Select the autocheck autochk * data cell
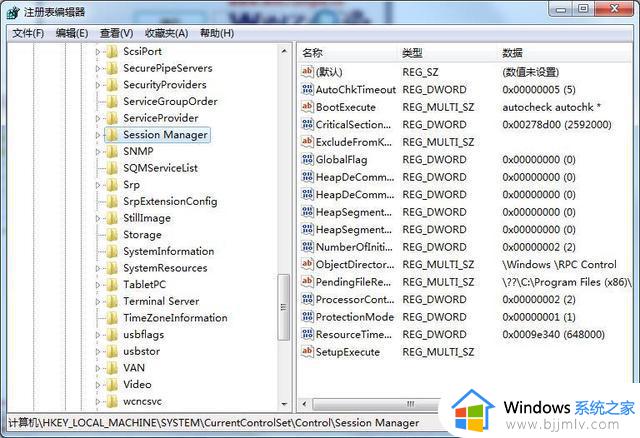640x438 pixels. coord(551,107)
